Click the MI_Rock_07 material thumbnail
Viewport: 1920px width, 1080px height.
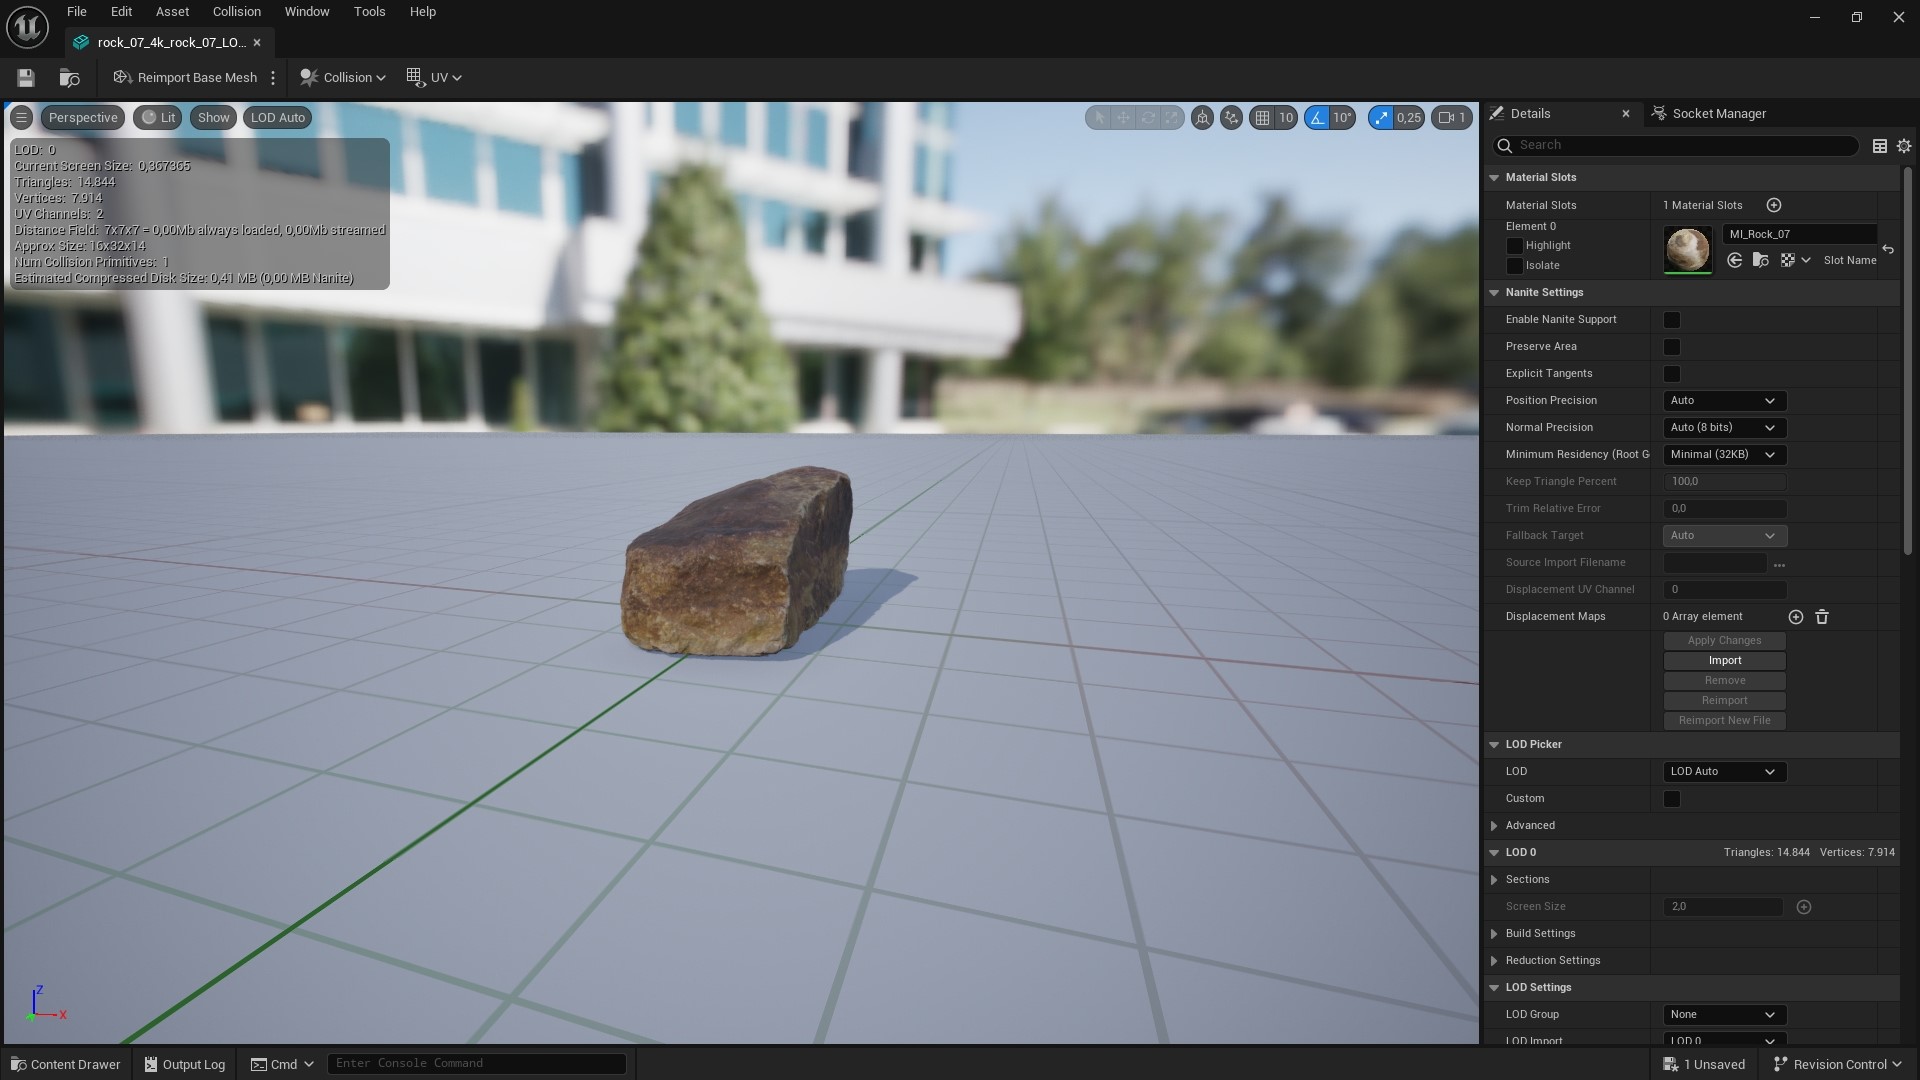(x=1687, y=249)
